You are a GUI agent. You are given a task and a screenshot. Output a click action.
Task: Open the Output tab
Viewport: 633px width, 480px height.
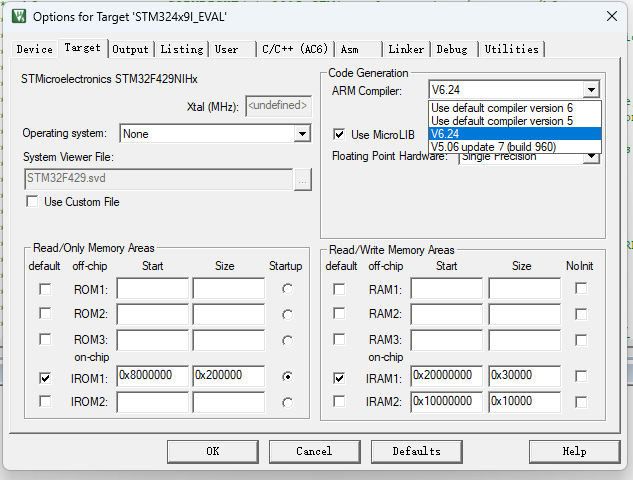point(130,49)
